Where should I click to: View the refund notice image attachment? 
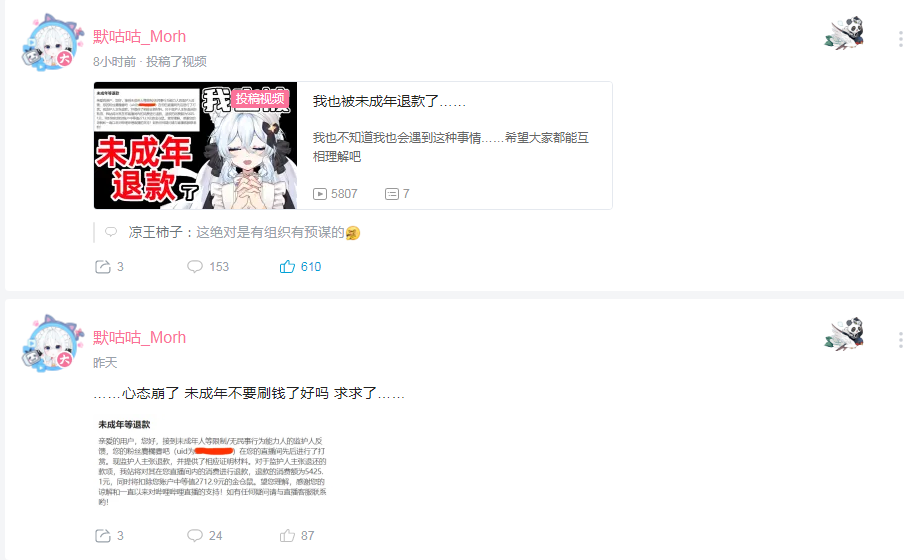click(x=212, y=462)
